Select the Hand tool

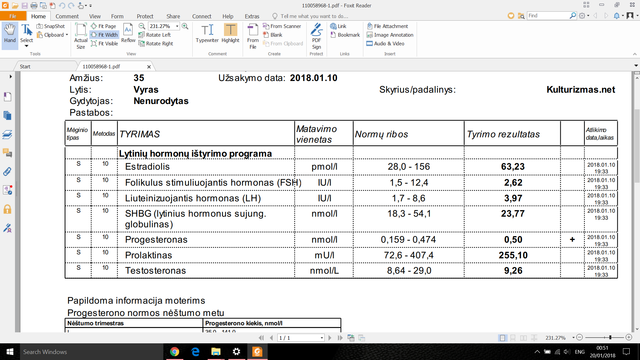tap(9, 33)
